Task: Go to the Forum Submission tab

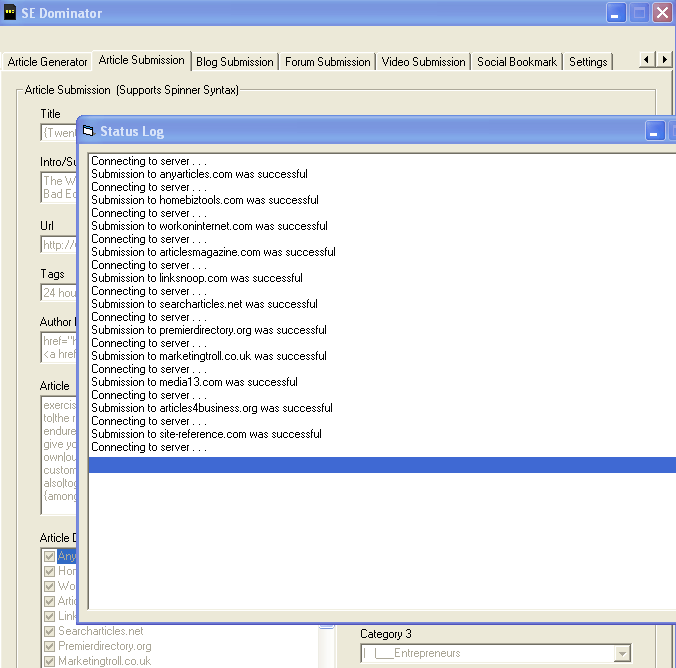Action: point(328,62)
